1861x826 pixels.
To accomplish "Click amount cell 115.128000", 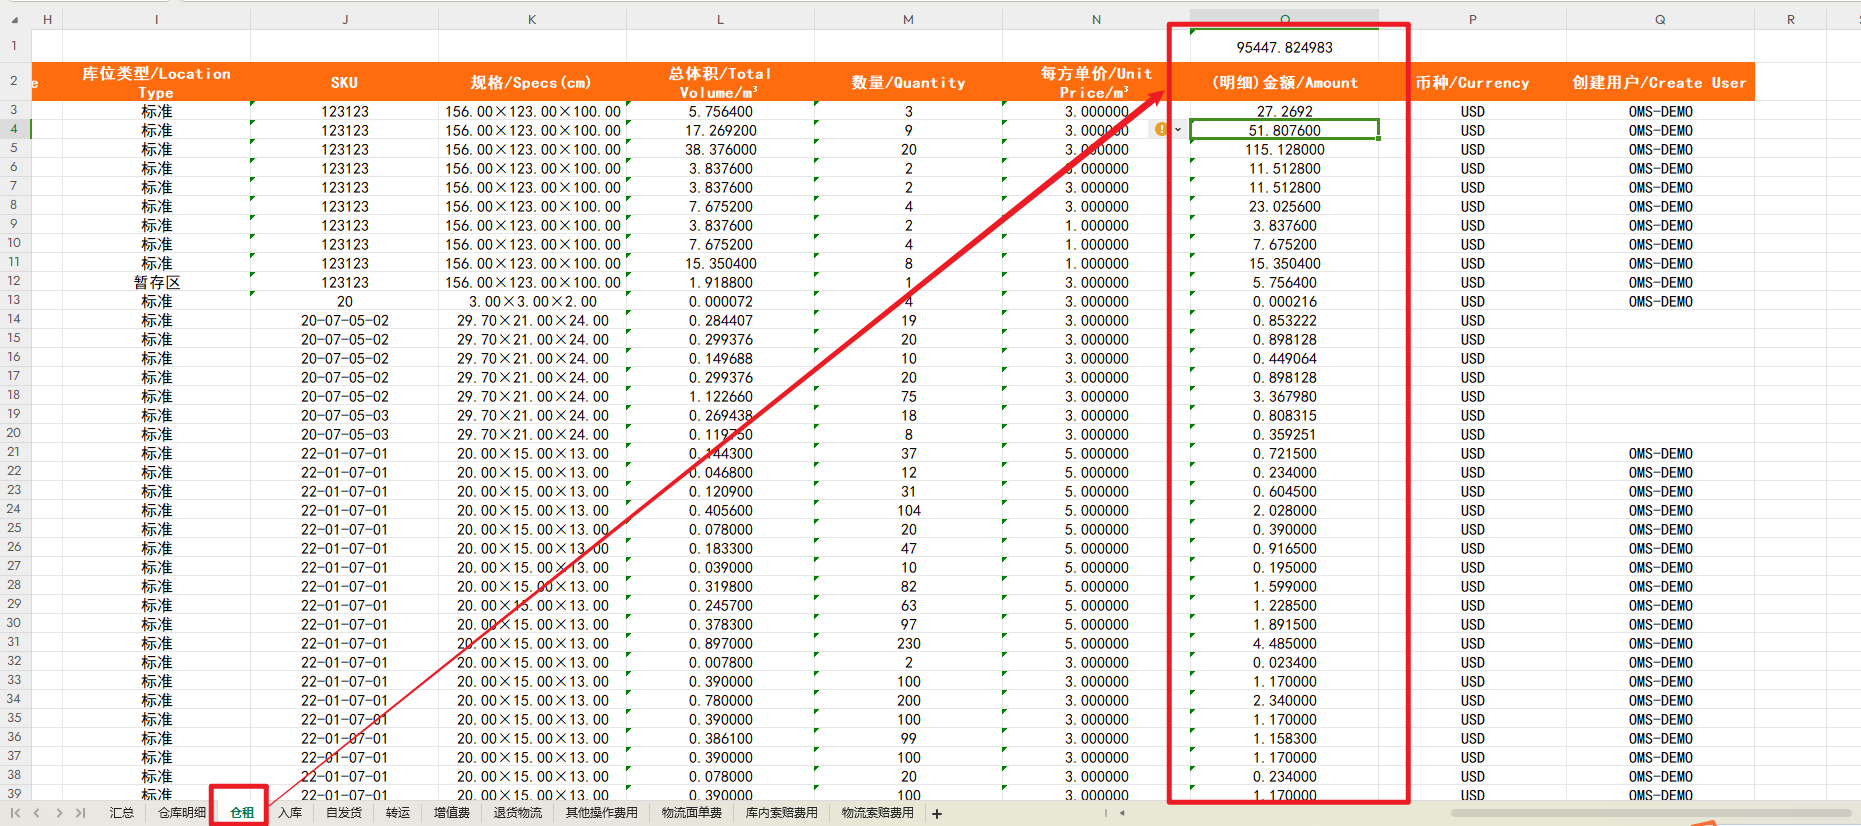I will [1284, 149].
